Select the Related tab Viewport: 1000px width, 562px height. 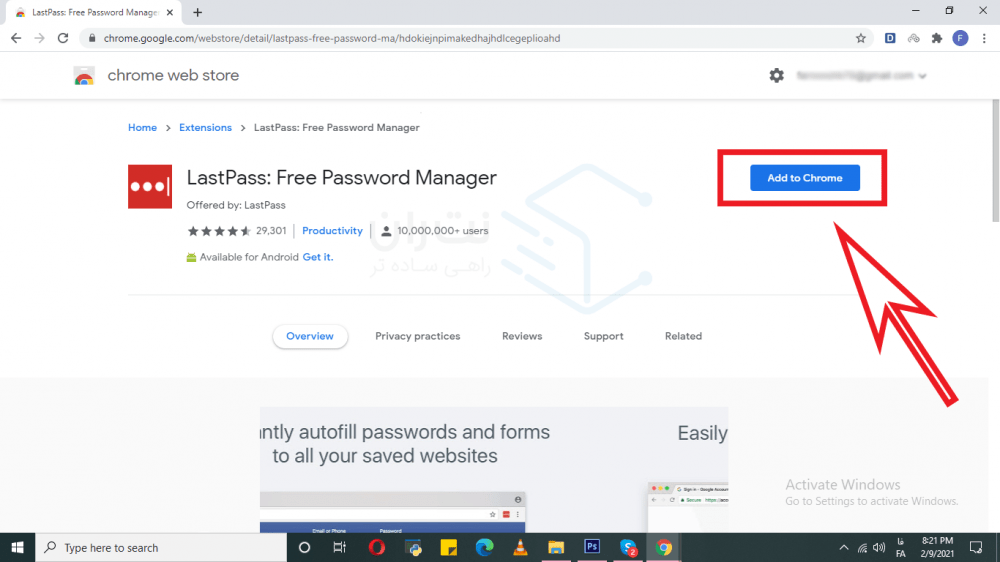(683, 336)
